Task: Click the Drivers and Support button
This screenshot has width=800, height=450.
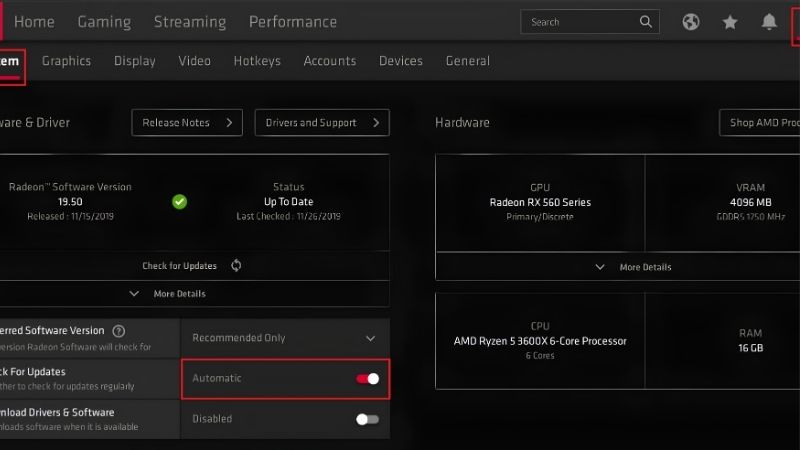Action: point(322,122)
